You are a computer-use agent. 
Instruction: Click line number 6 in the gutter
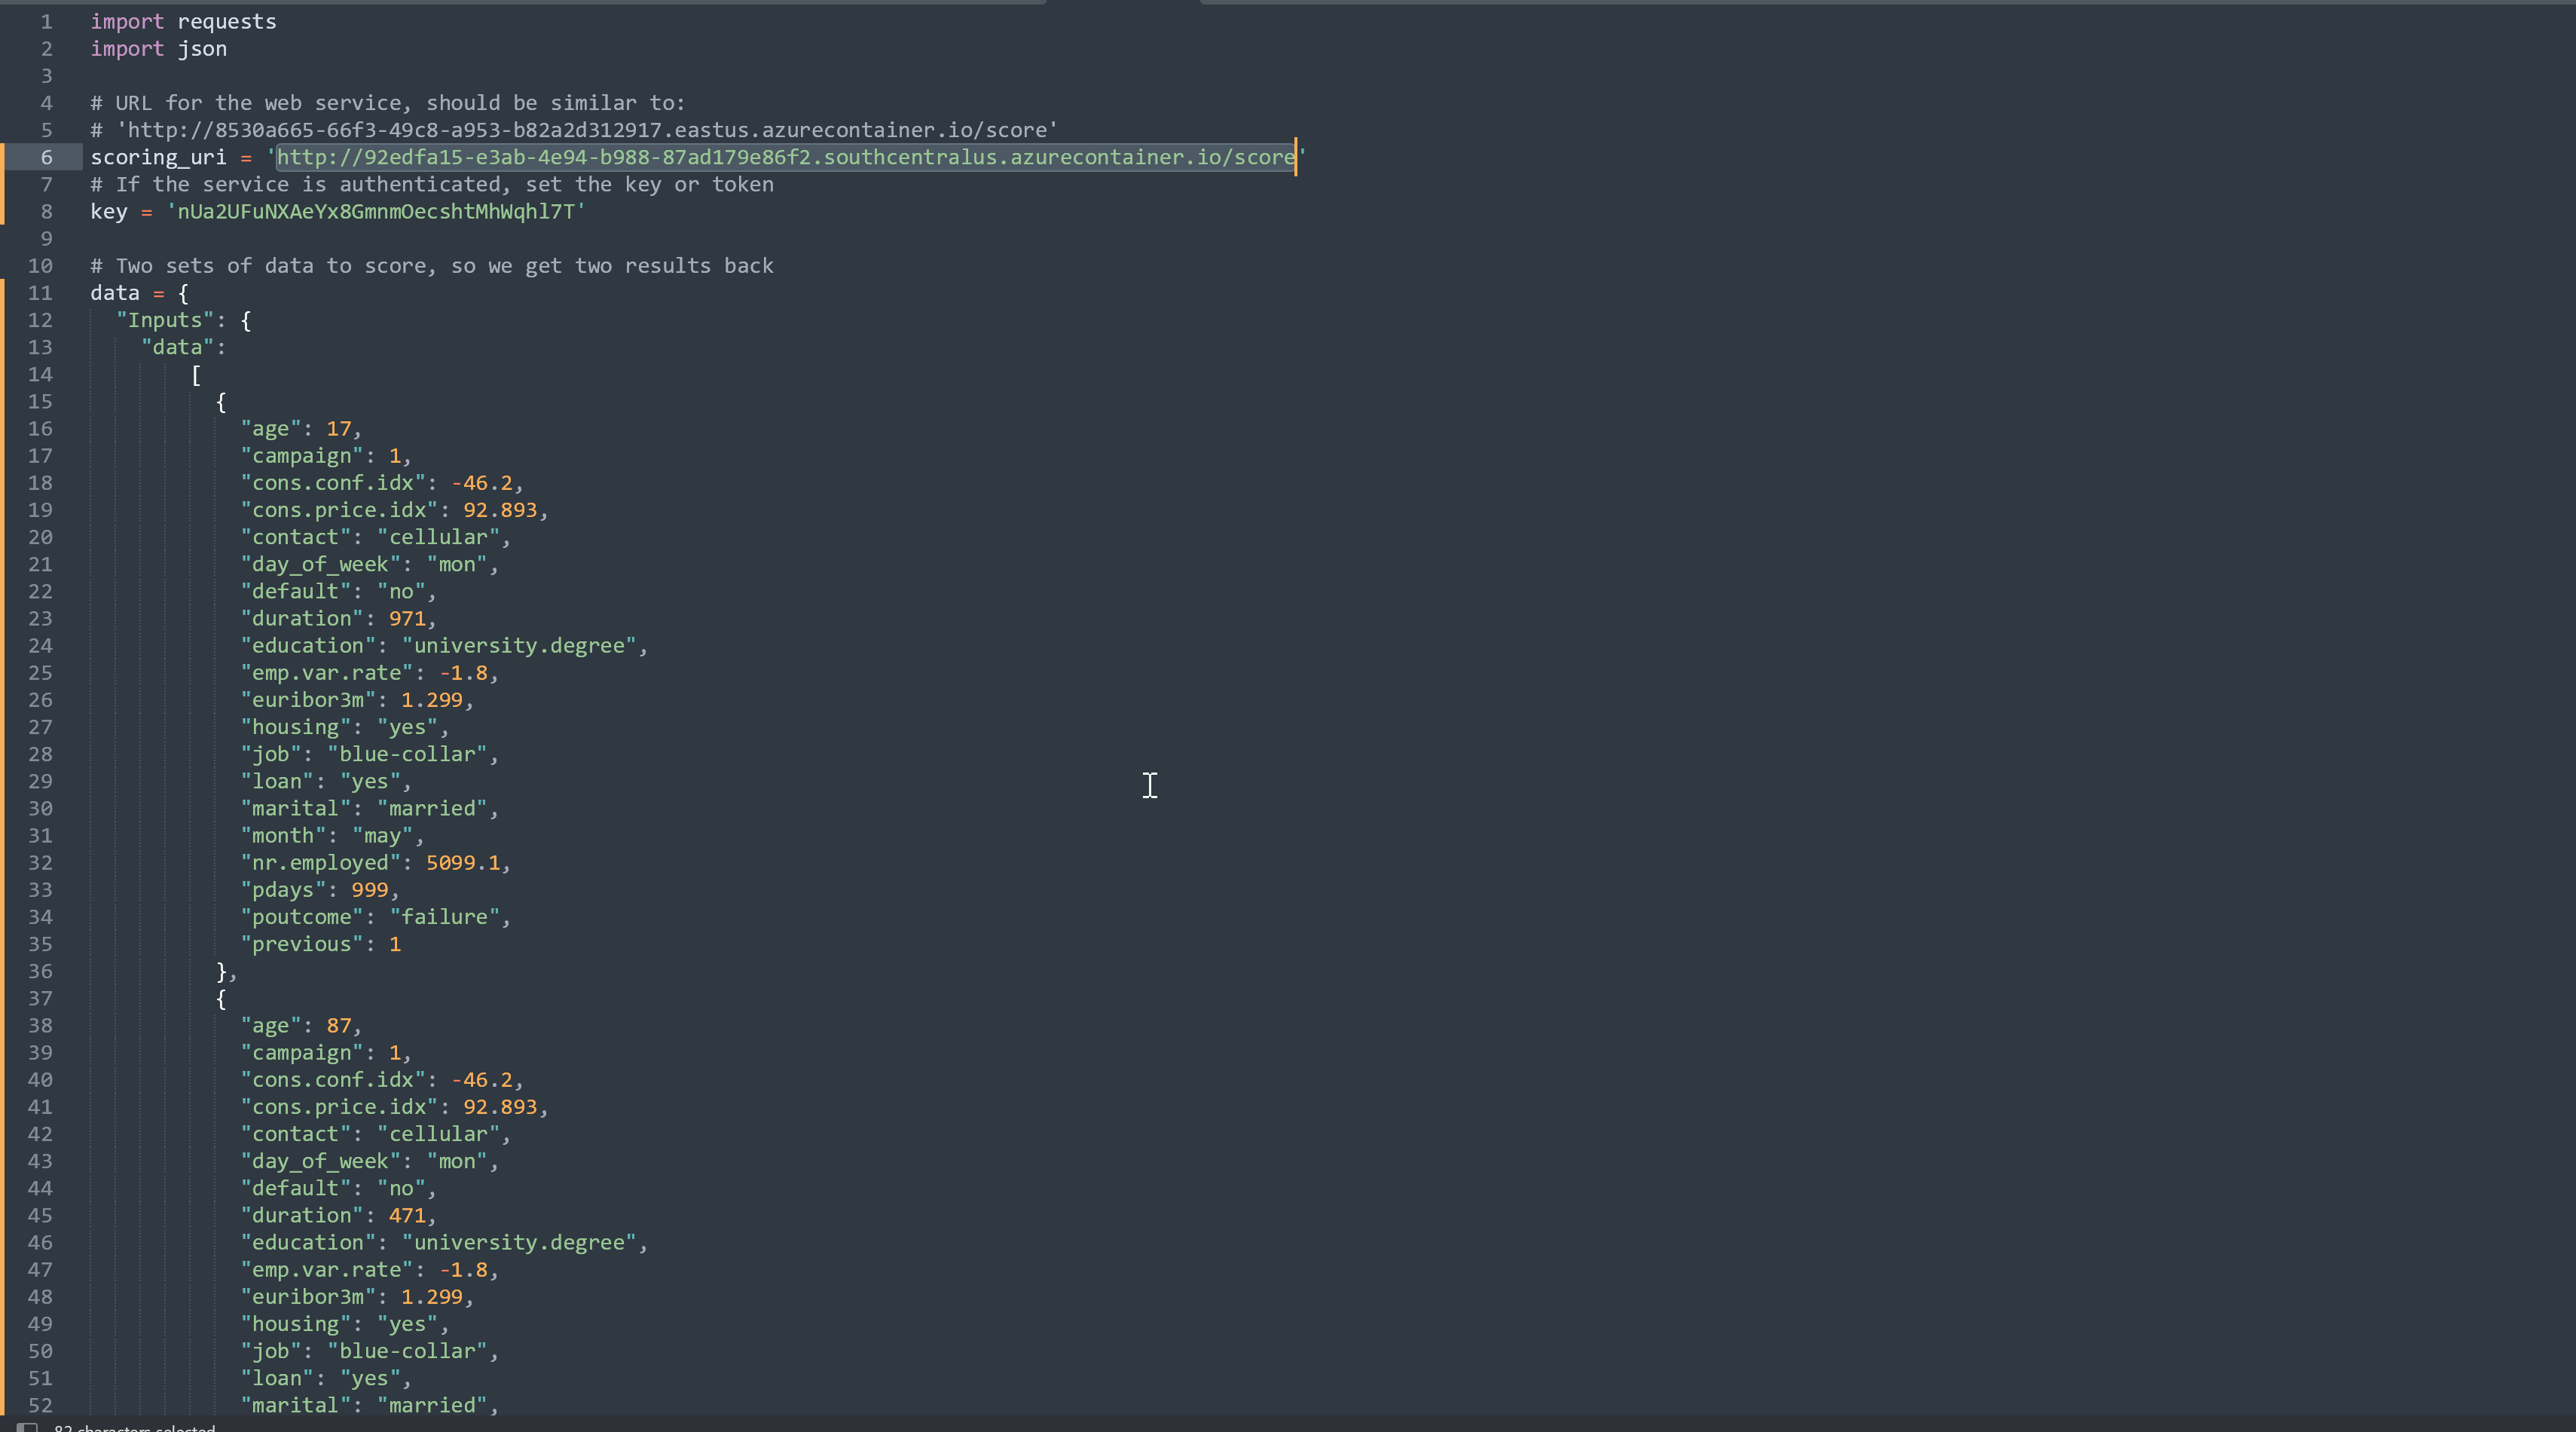pyautogui.click(x=46, y=157)
